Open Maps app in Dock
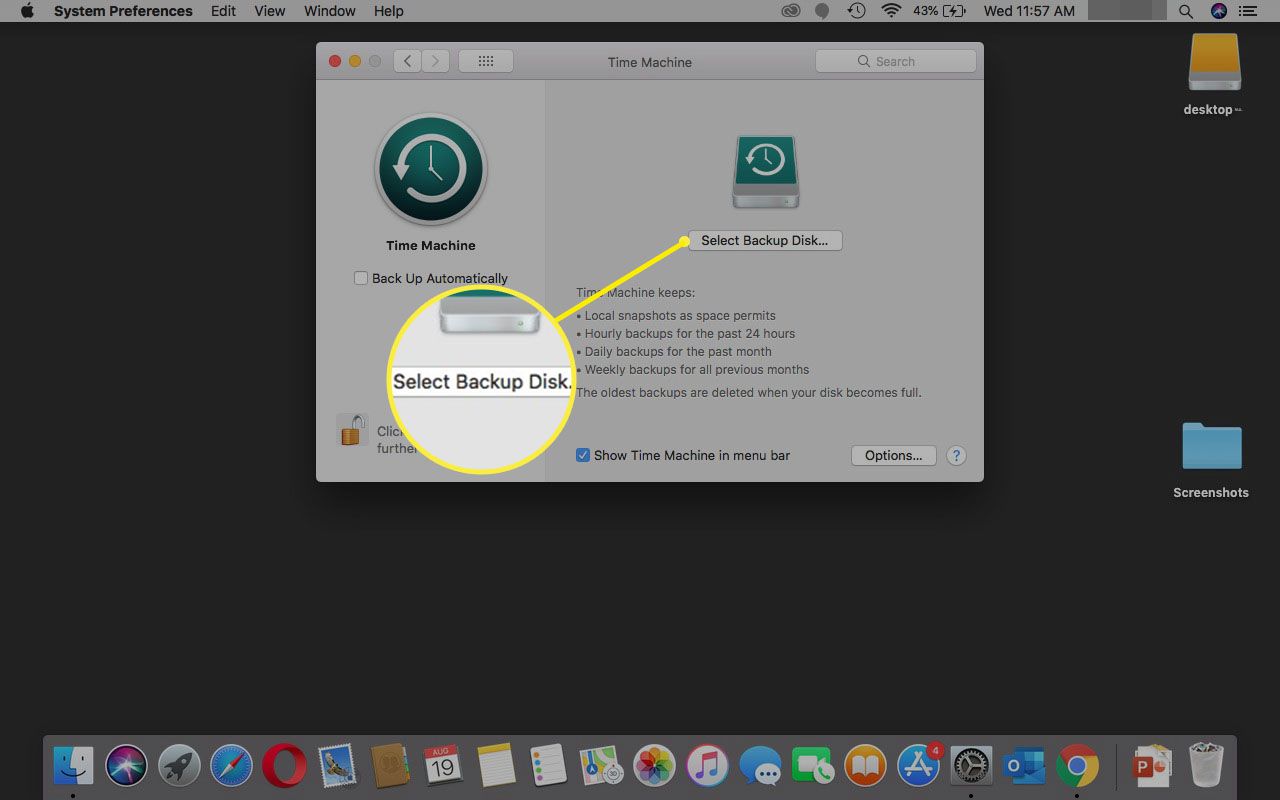The width and height of the screenshot is (1280, 800). [602, 767]
